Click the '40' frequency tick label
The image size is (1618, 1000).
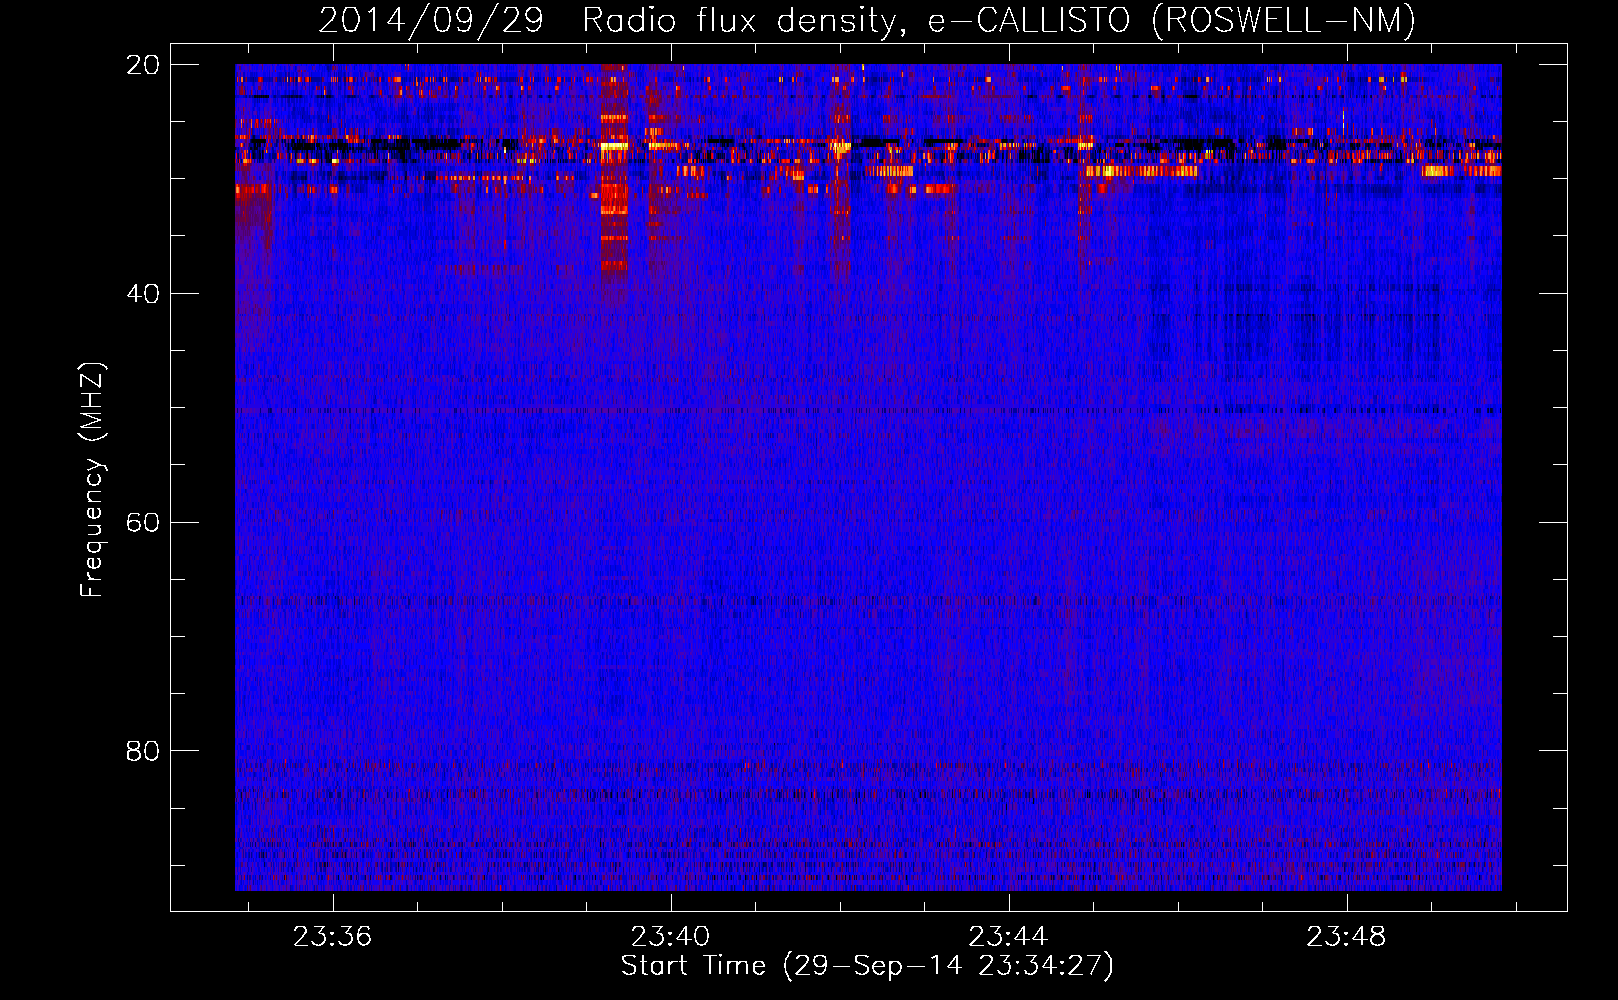[142, 294]
